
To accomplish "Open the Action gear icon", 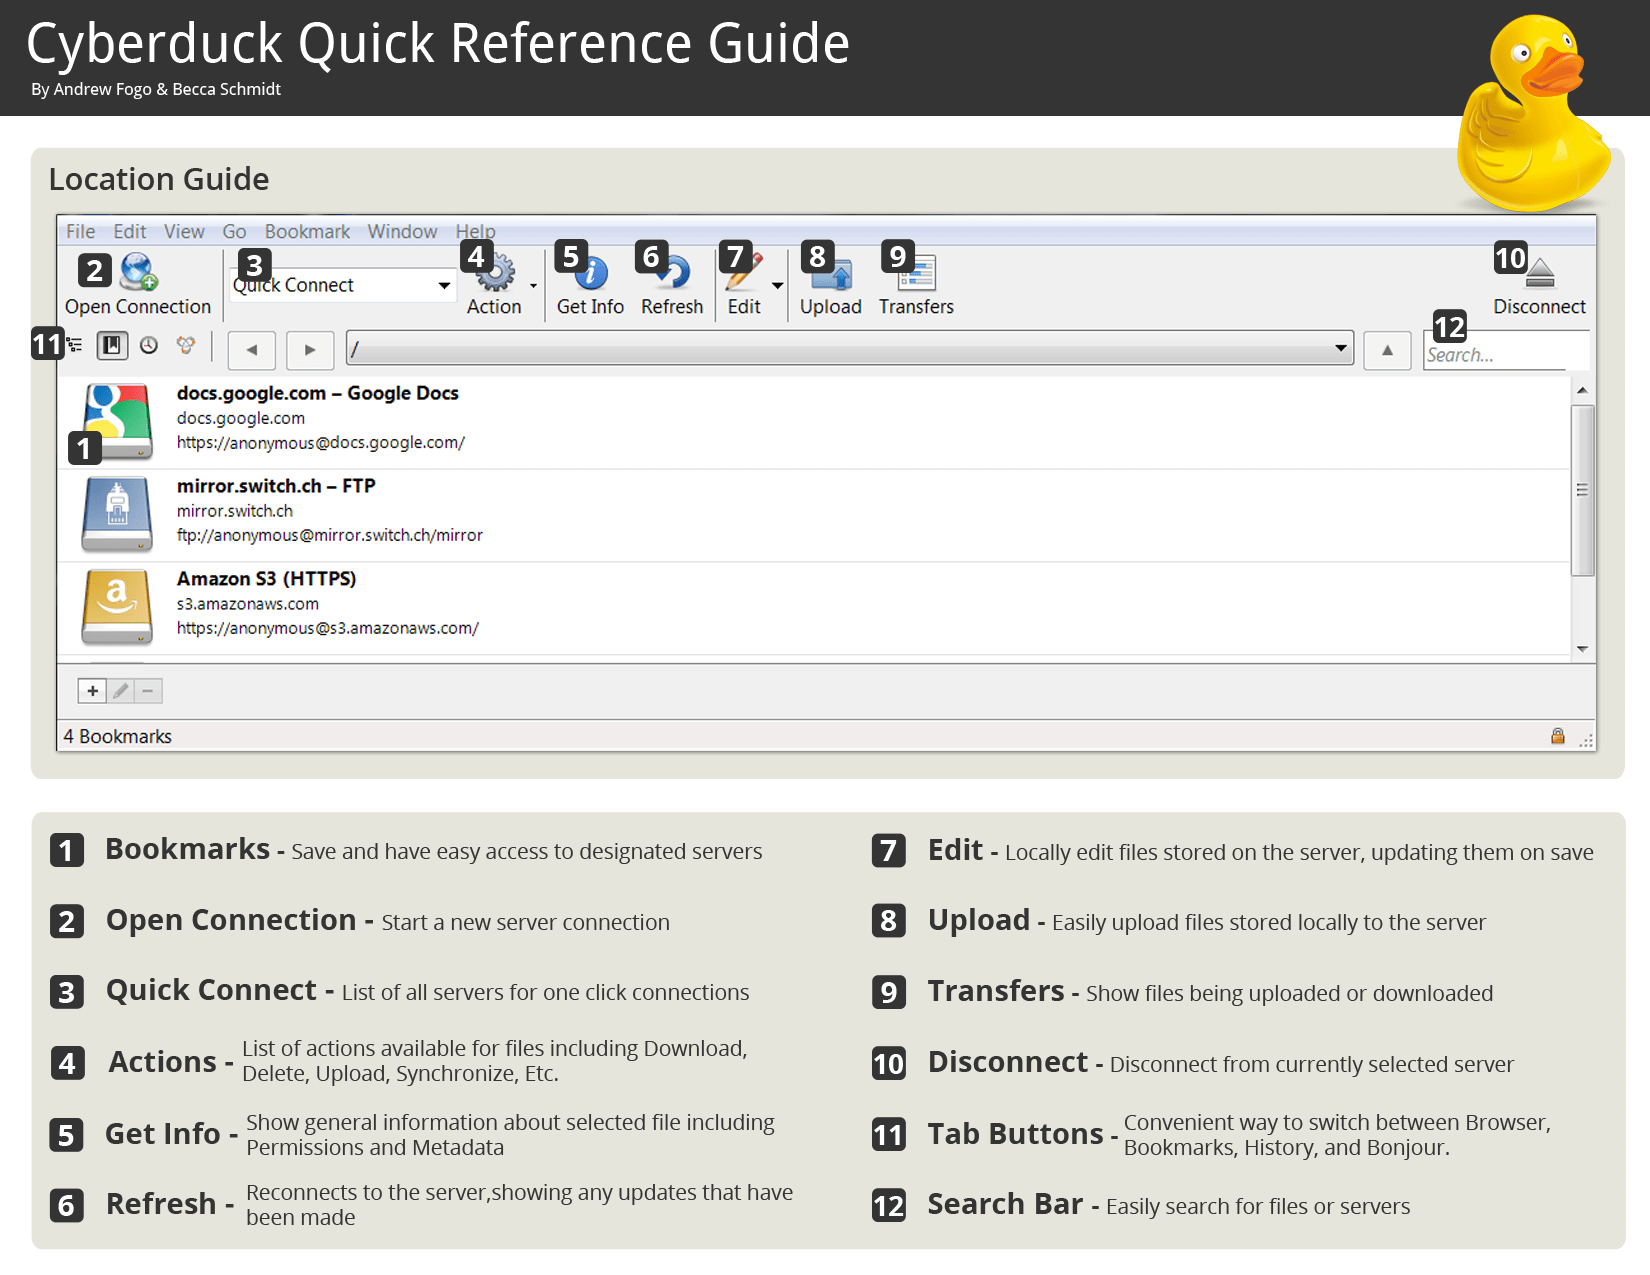I will (496, 275).
